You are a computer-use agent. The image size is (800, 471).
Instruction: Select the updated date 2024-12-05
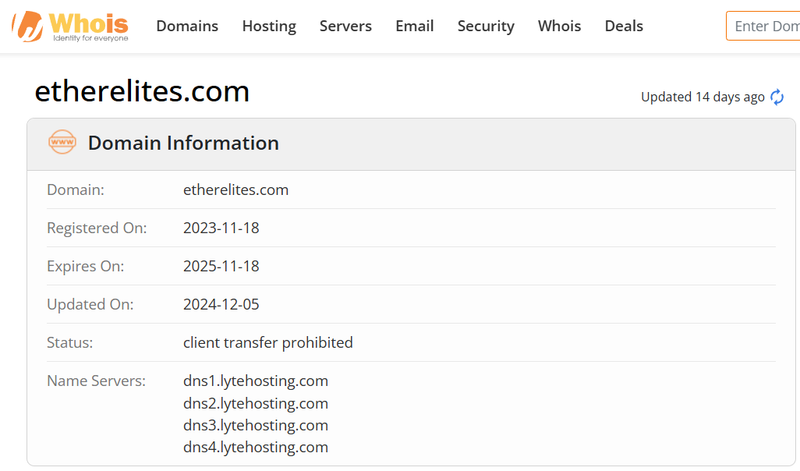point(221,304)
